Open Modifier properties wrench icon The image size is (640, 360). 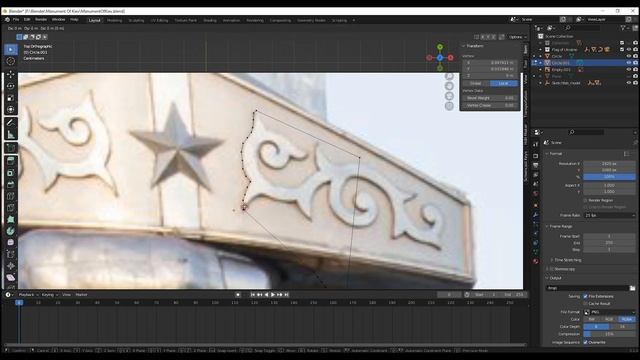(536, 214)
